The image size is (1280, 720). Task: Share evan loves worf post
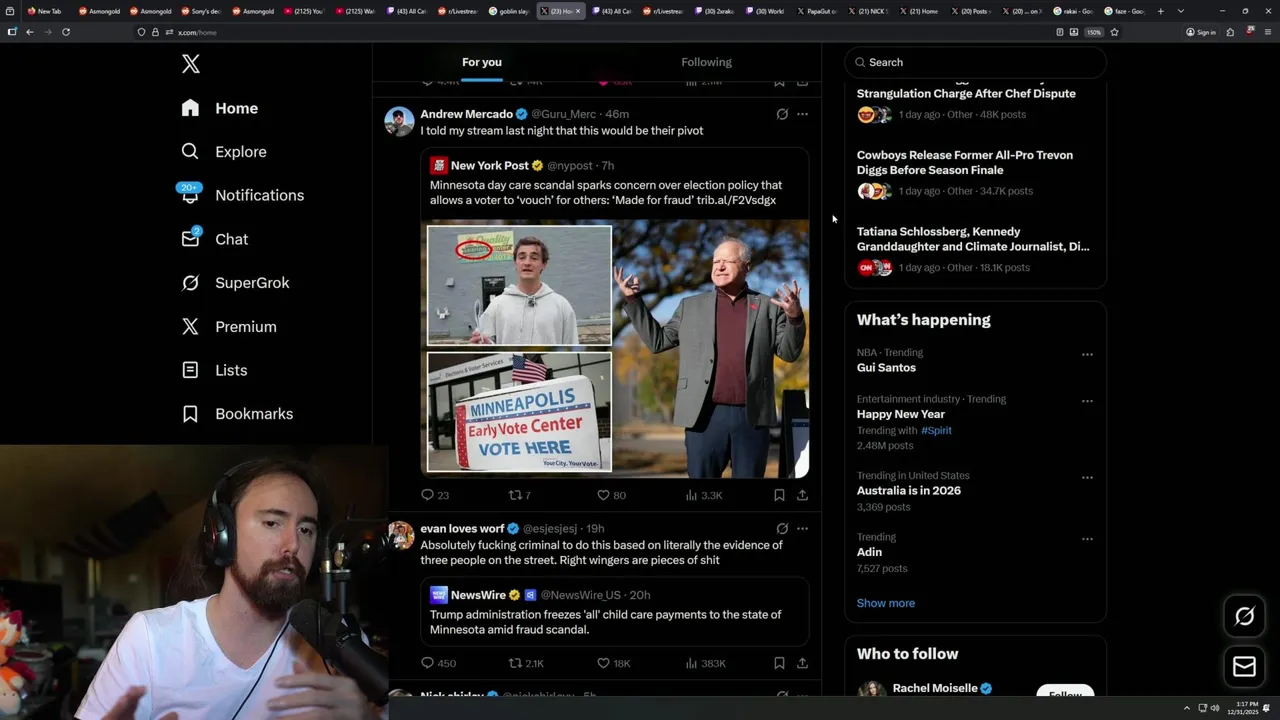802,663
